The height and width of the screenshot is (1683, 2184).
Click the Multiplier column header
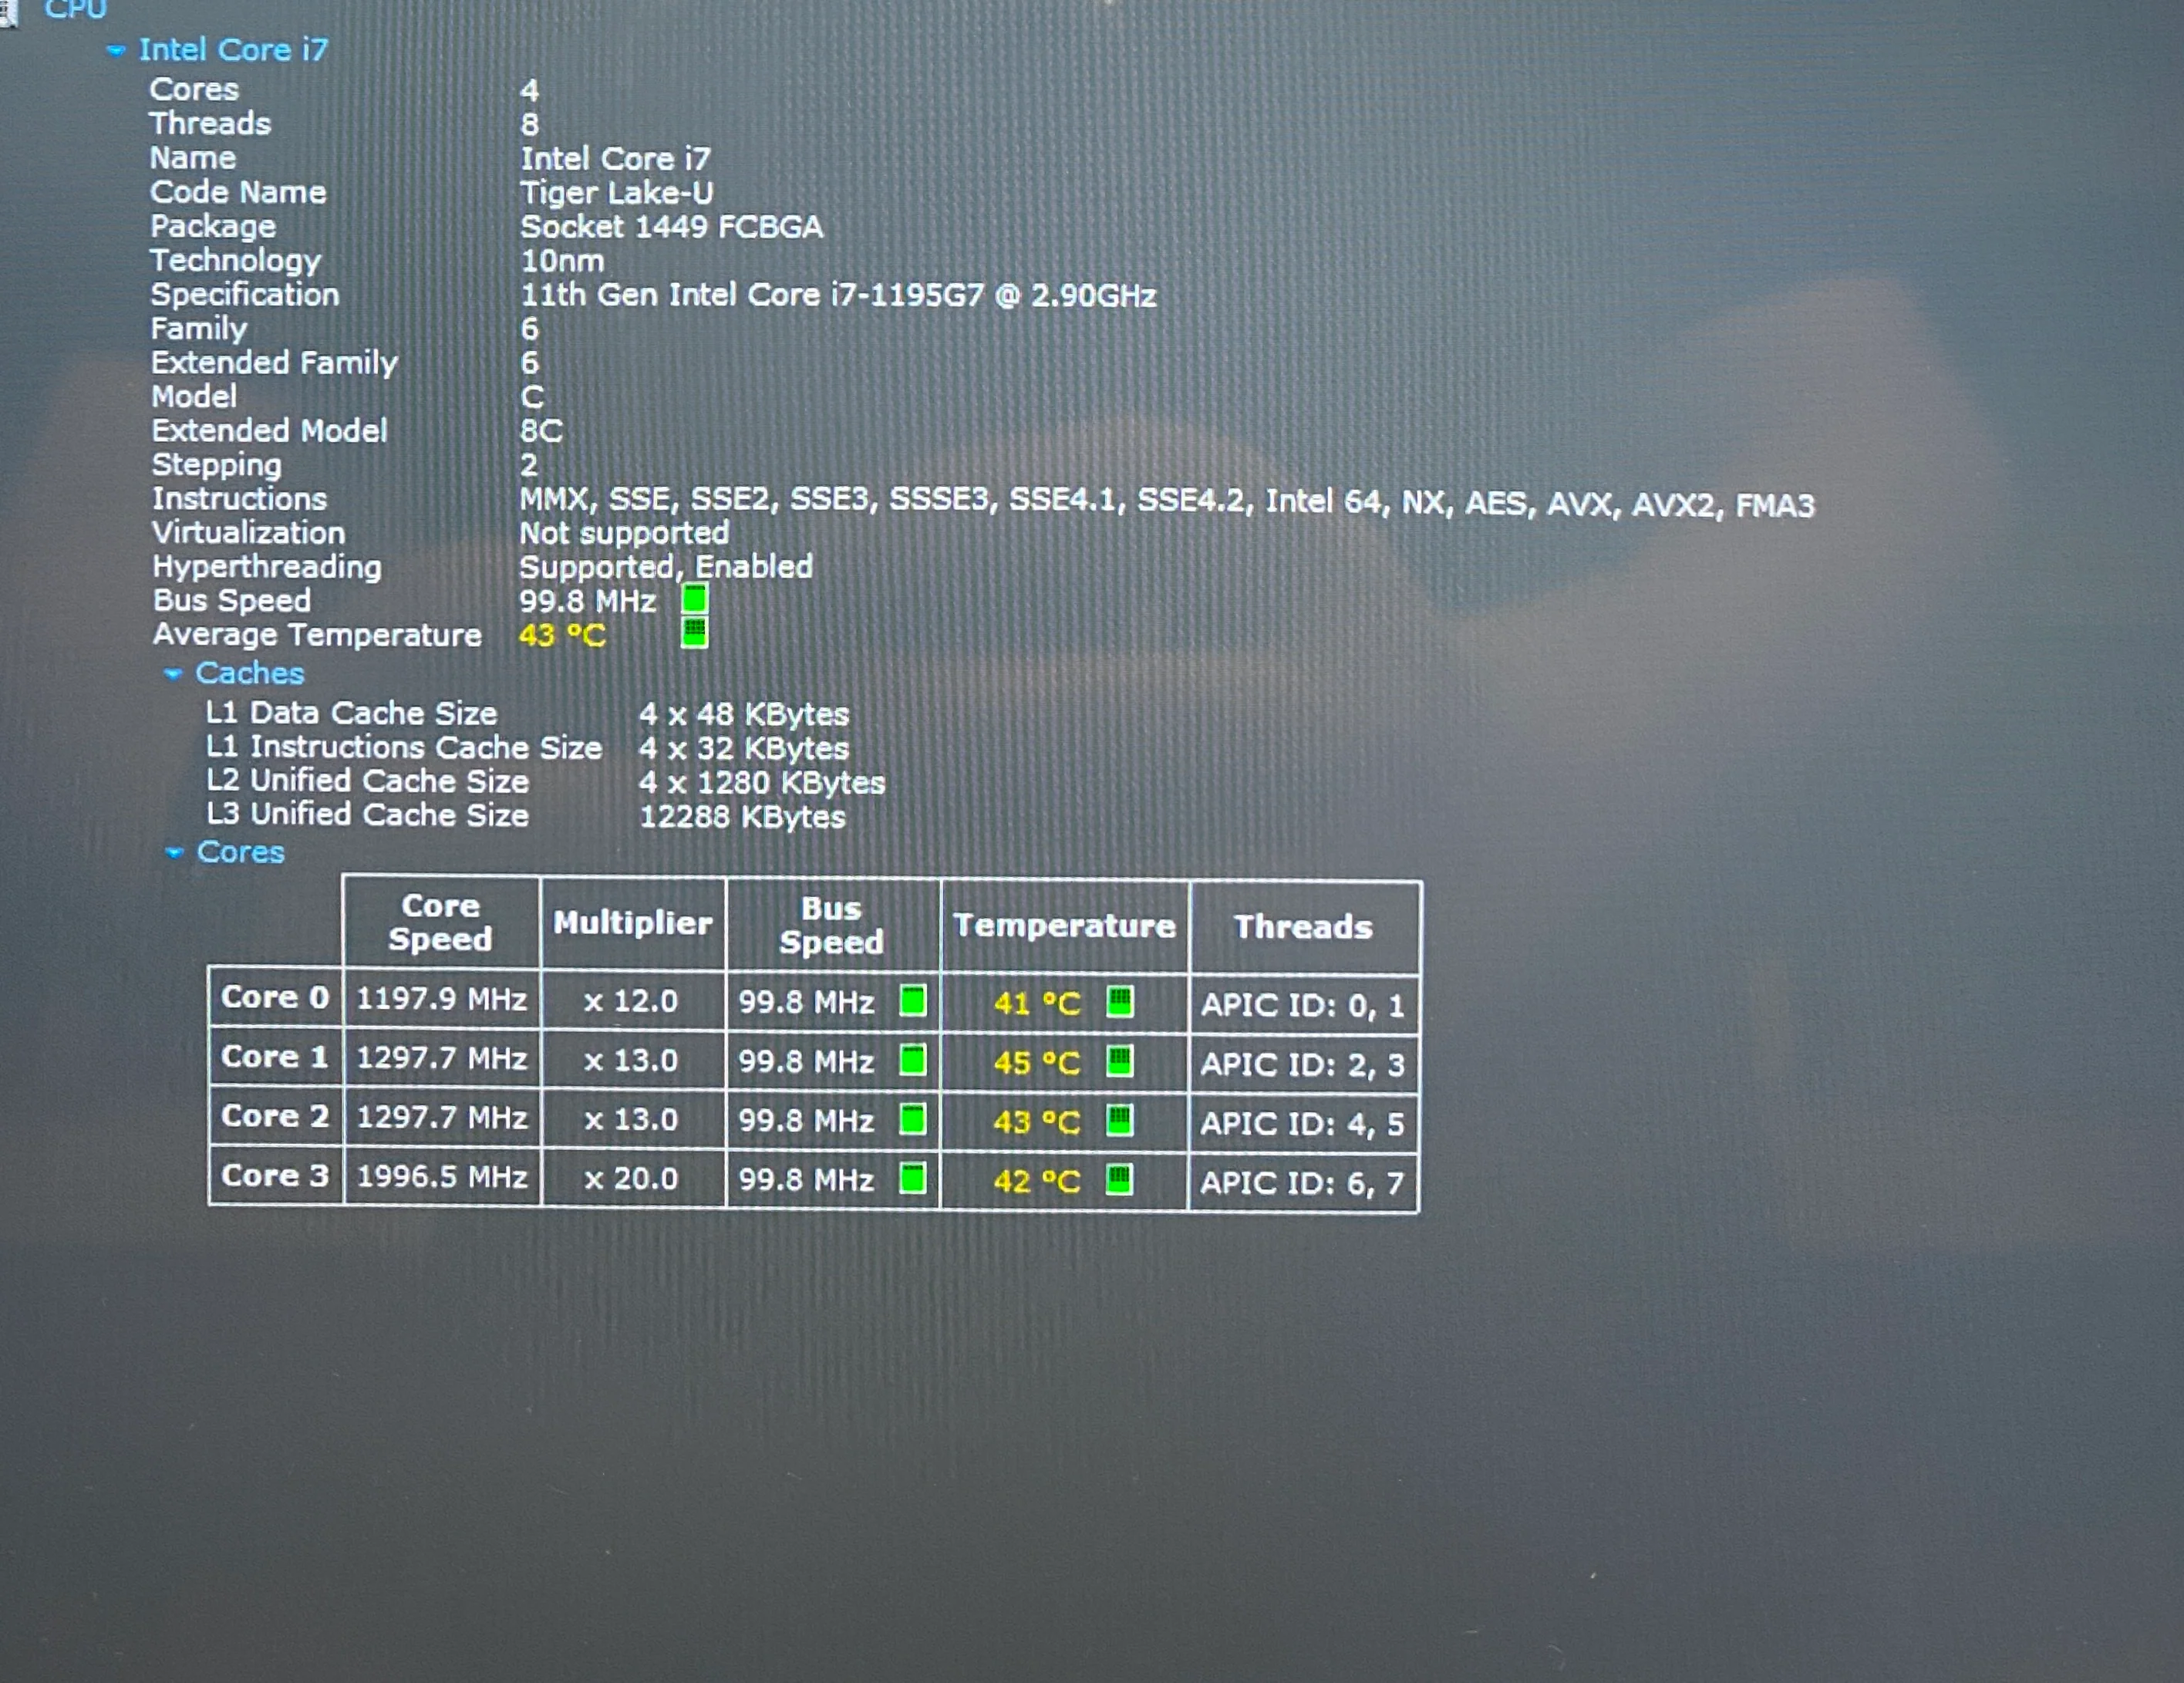click(x=633, y=922)
